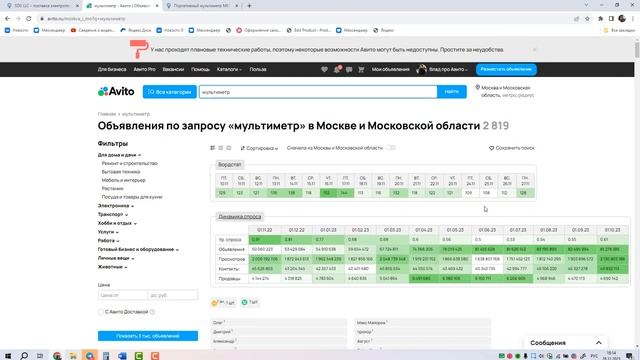Open Windows Start menu
The height and width of the screenshot is (360, 640).
click(x=8, y=356)
